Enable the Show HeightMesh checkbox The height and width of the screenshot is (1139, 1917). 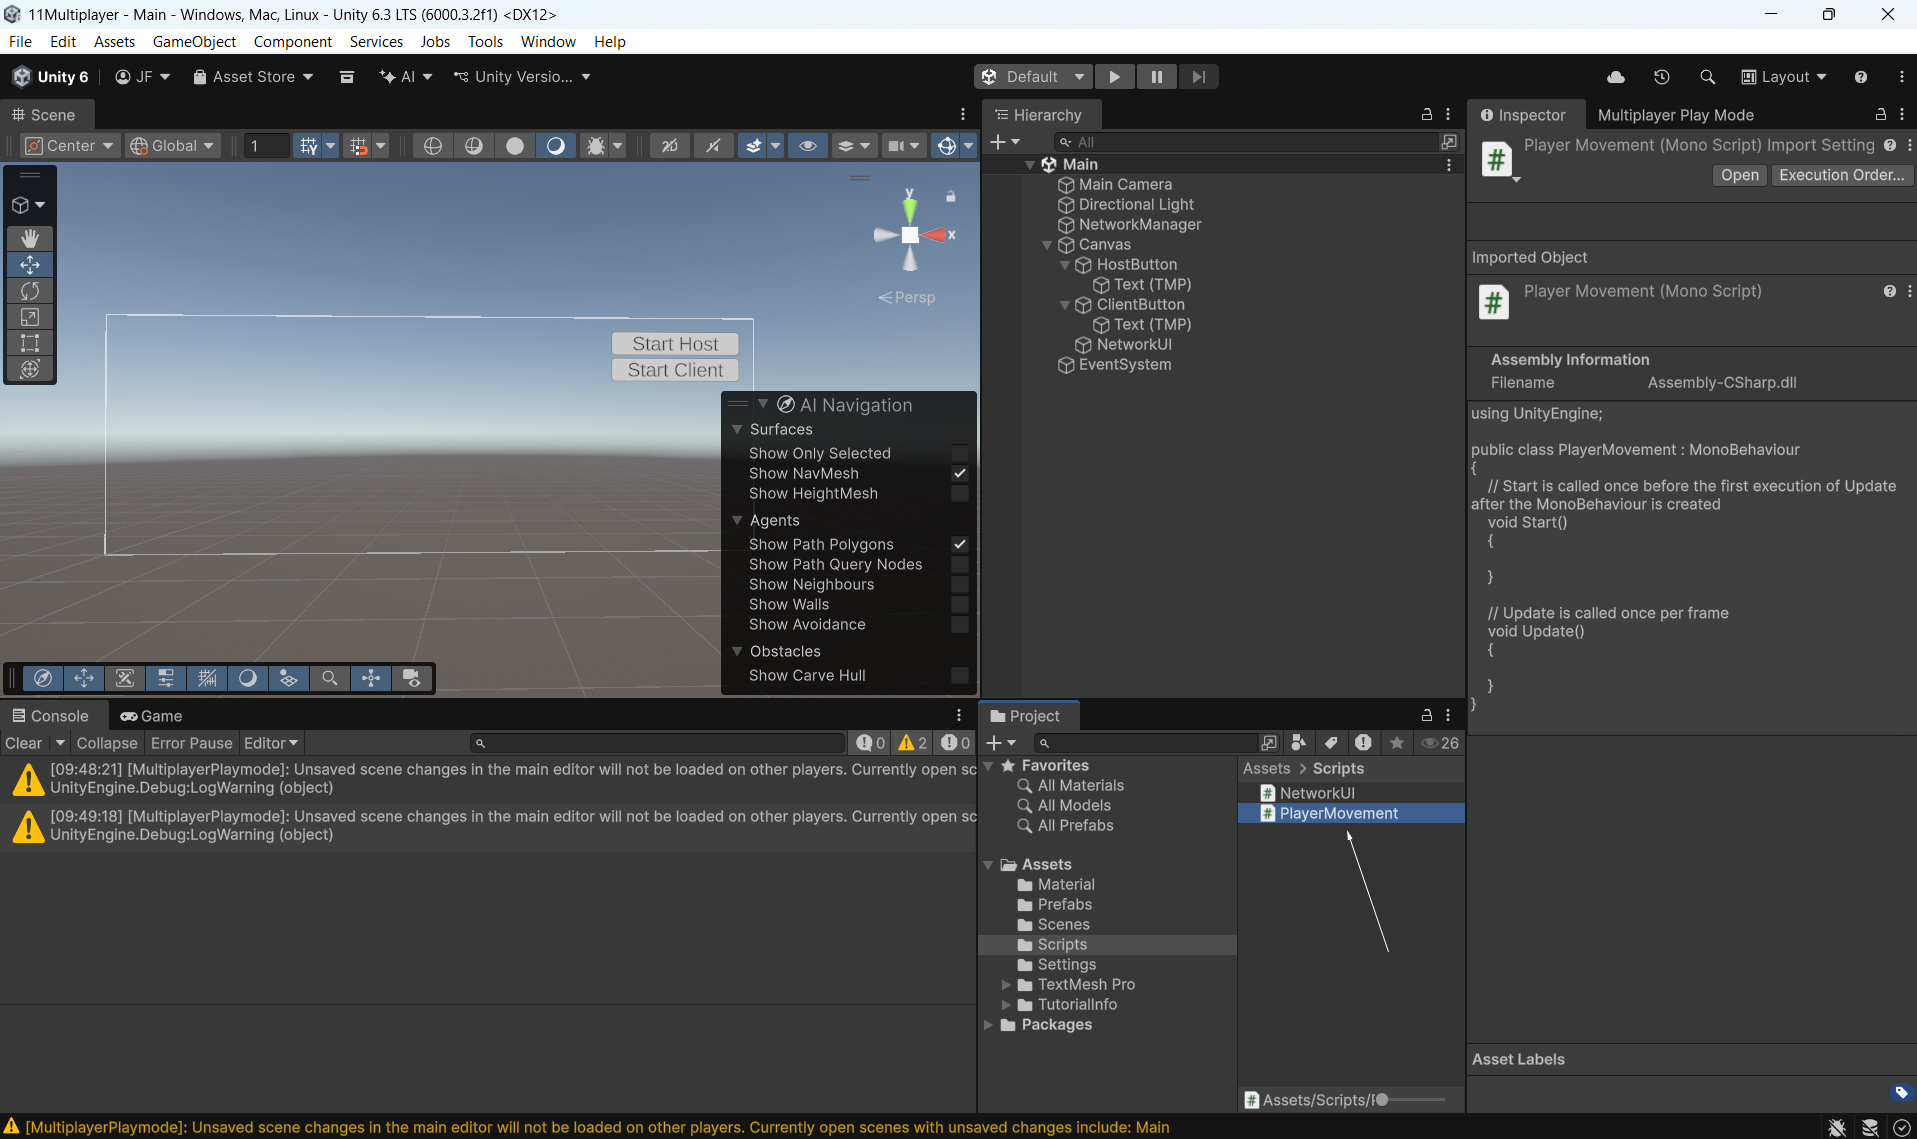point(959,494)
